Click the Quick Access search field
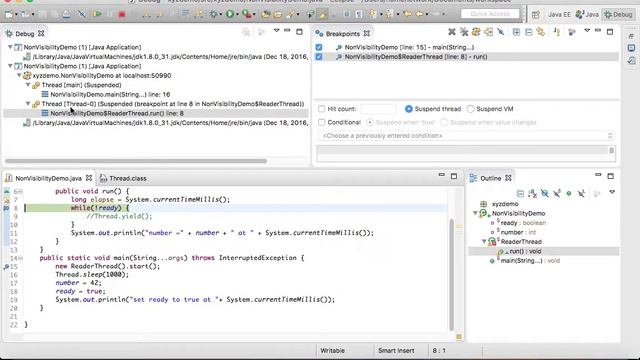This screenshot has width=640, height=360. pos(490,14)
